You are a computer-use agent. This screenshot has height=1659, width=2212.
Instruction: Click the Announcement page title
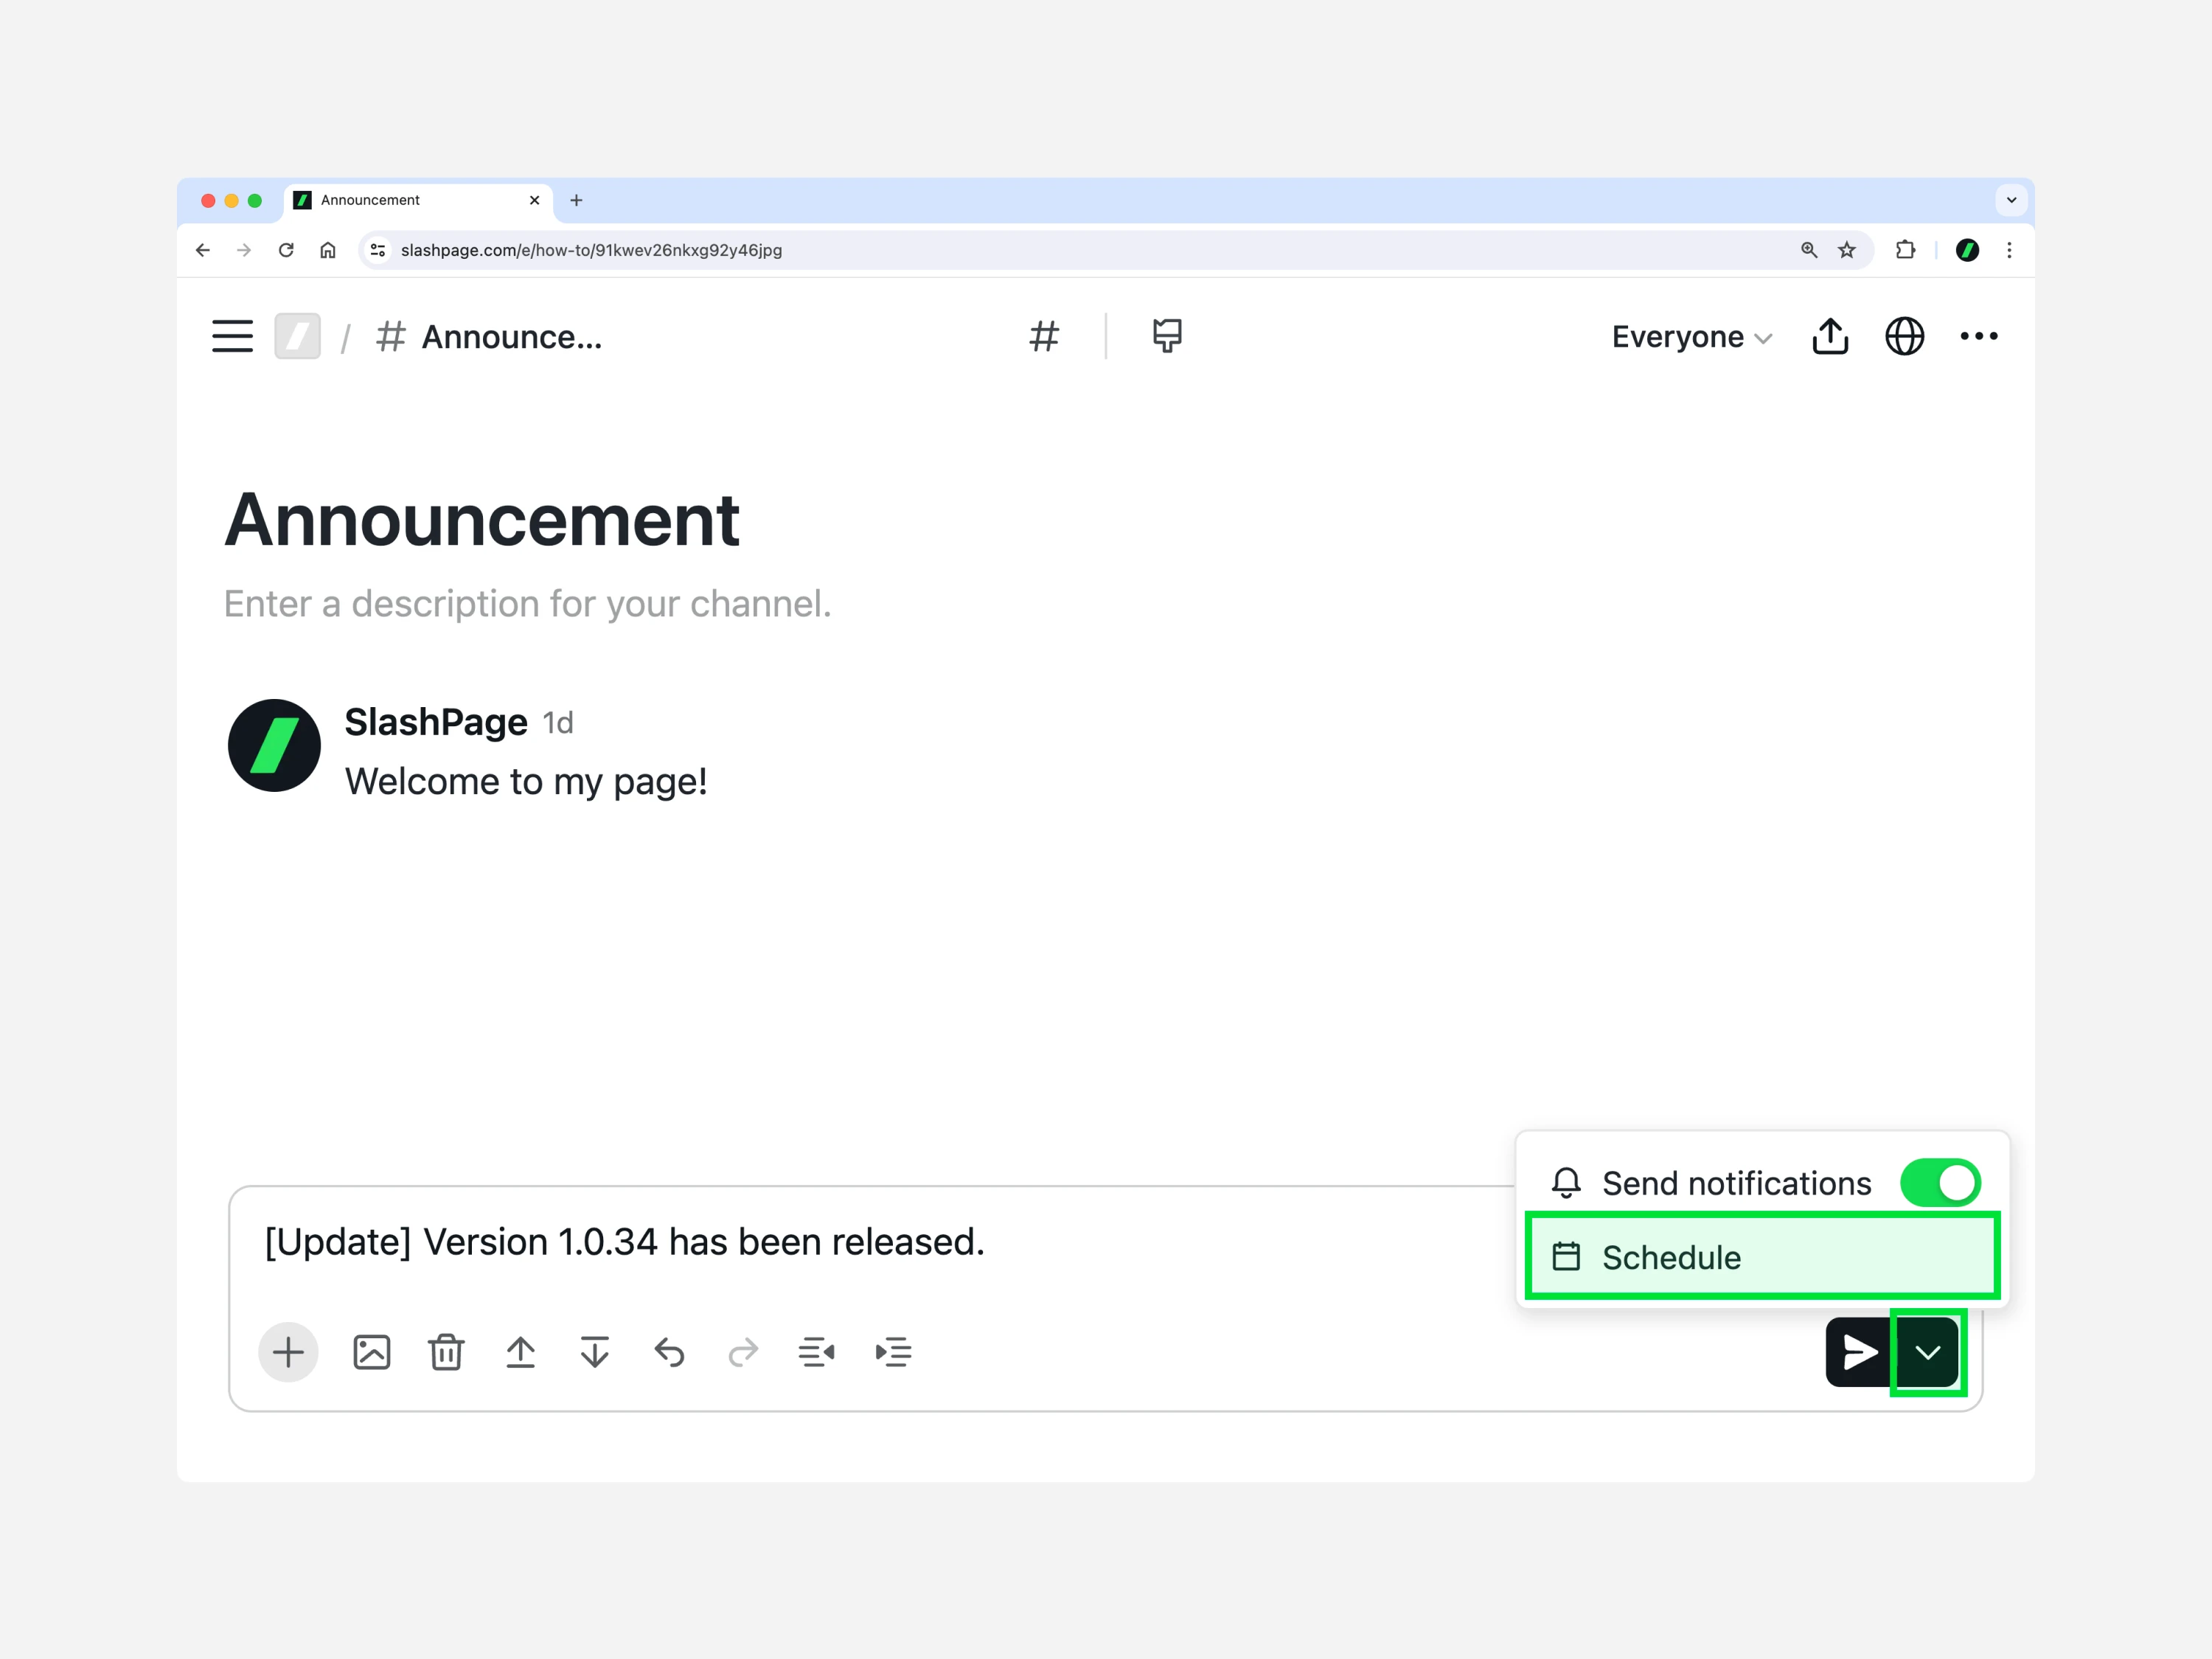[481, 520]
